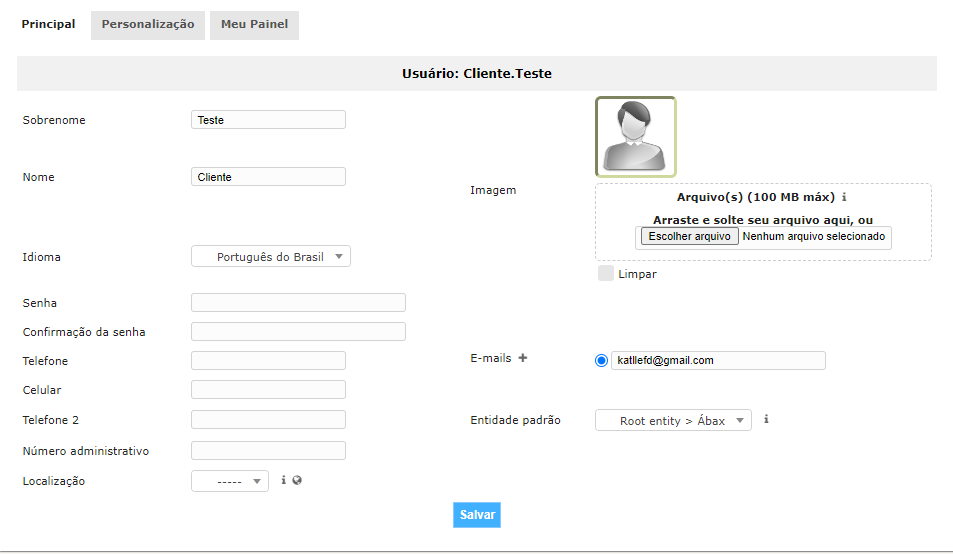The image size is (953, 554).
Task: Select the Principal tab
Action: [x=48, y=25]
